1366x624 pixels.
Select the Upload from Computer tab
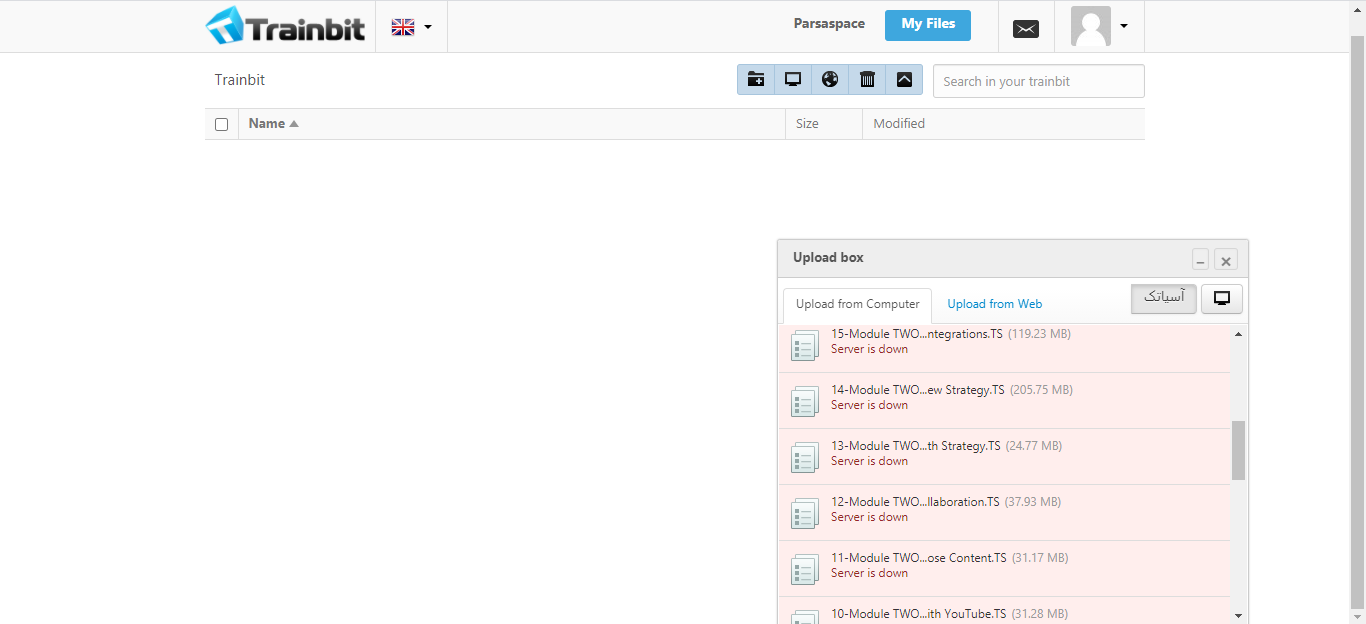857,304
